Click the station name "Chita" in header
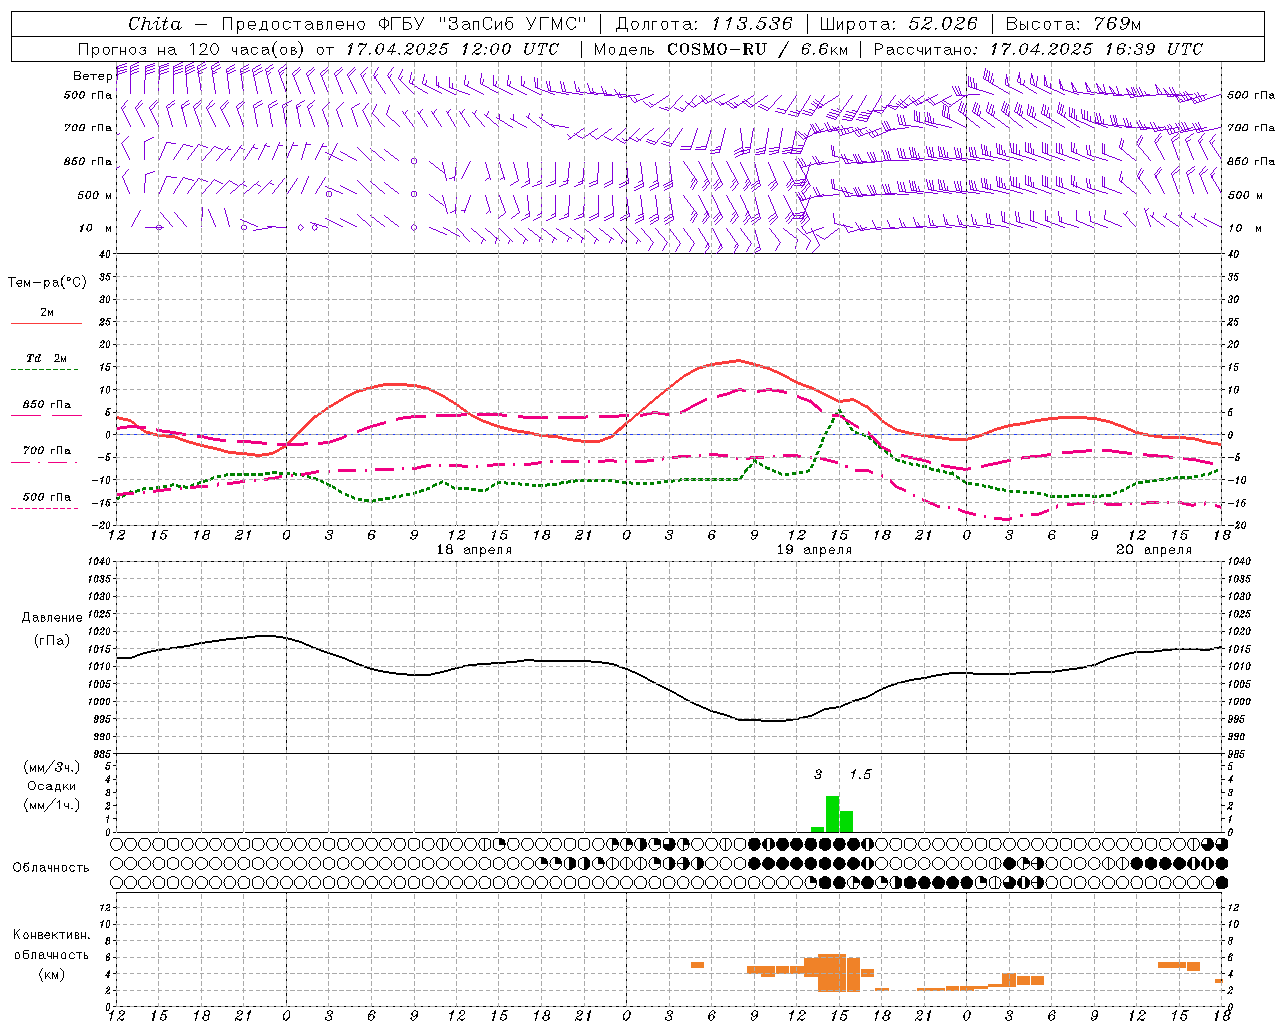The width and height of the screenshot is (1280, 1024). (x=155, y=24)
